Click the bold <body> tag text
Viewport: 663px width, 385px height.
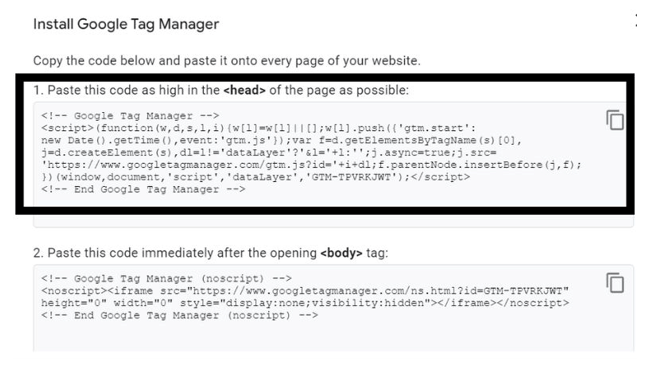coord(341,253)
